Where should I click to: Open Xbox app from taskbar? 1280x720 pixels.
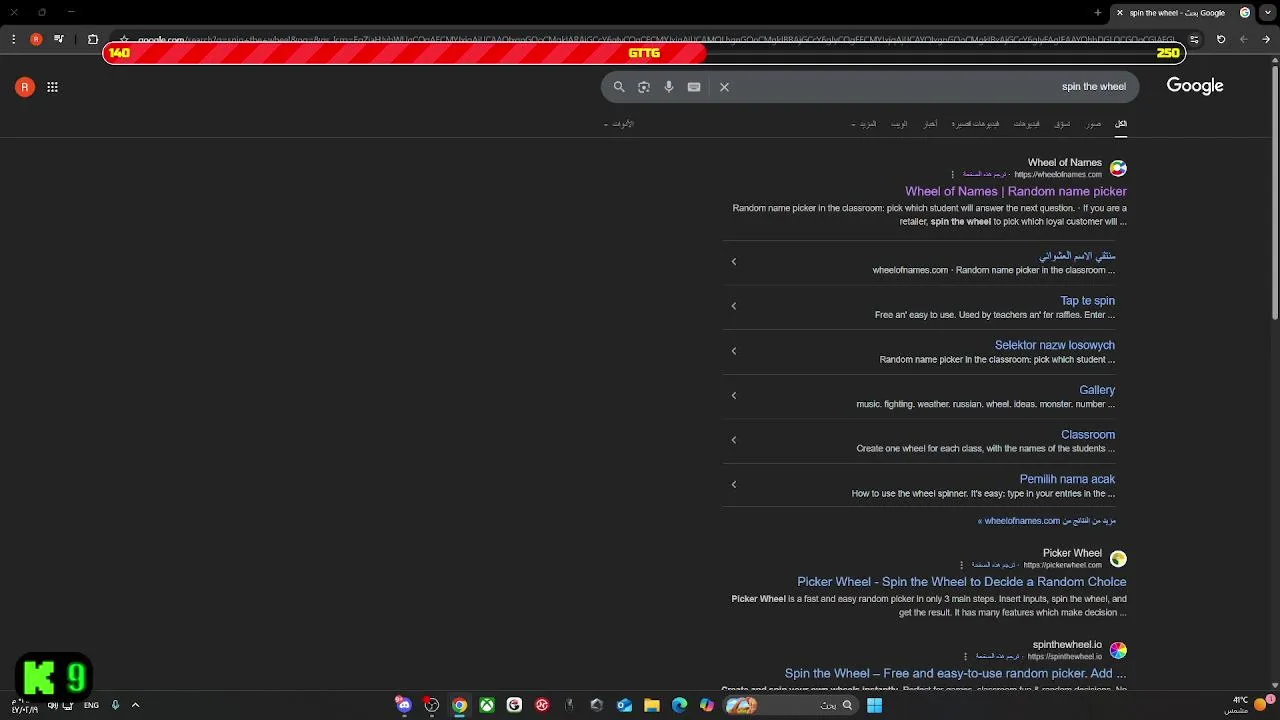(487, 705)
